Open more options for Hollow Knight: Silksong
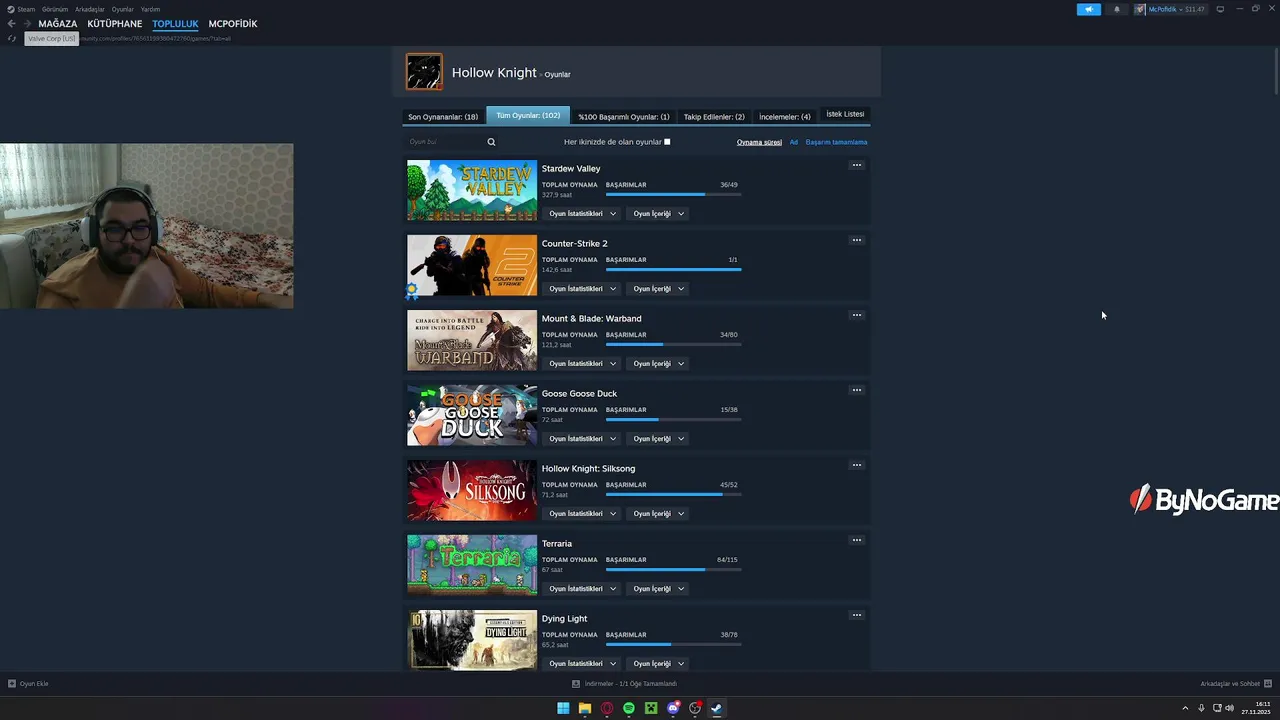1280x720 pixels. 856,465
